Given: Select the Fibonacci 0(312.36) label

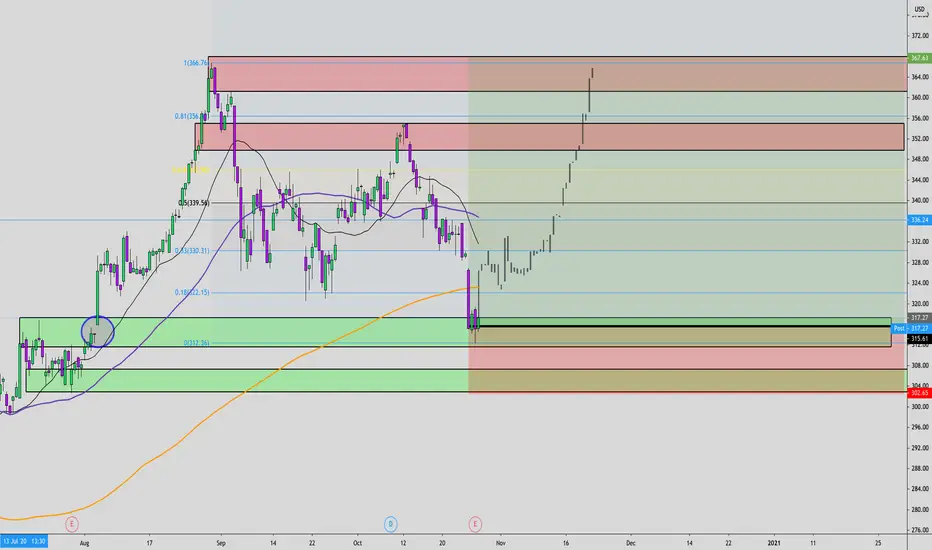Looking at the screenshot, I should (x=196, y=343).
